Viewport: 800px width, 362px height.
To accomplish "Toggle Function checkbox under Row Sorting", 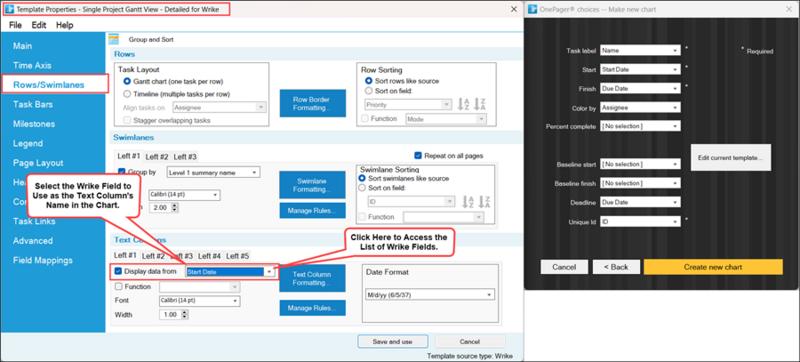I will coord(365,118).
